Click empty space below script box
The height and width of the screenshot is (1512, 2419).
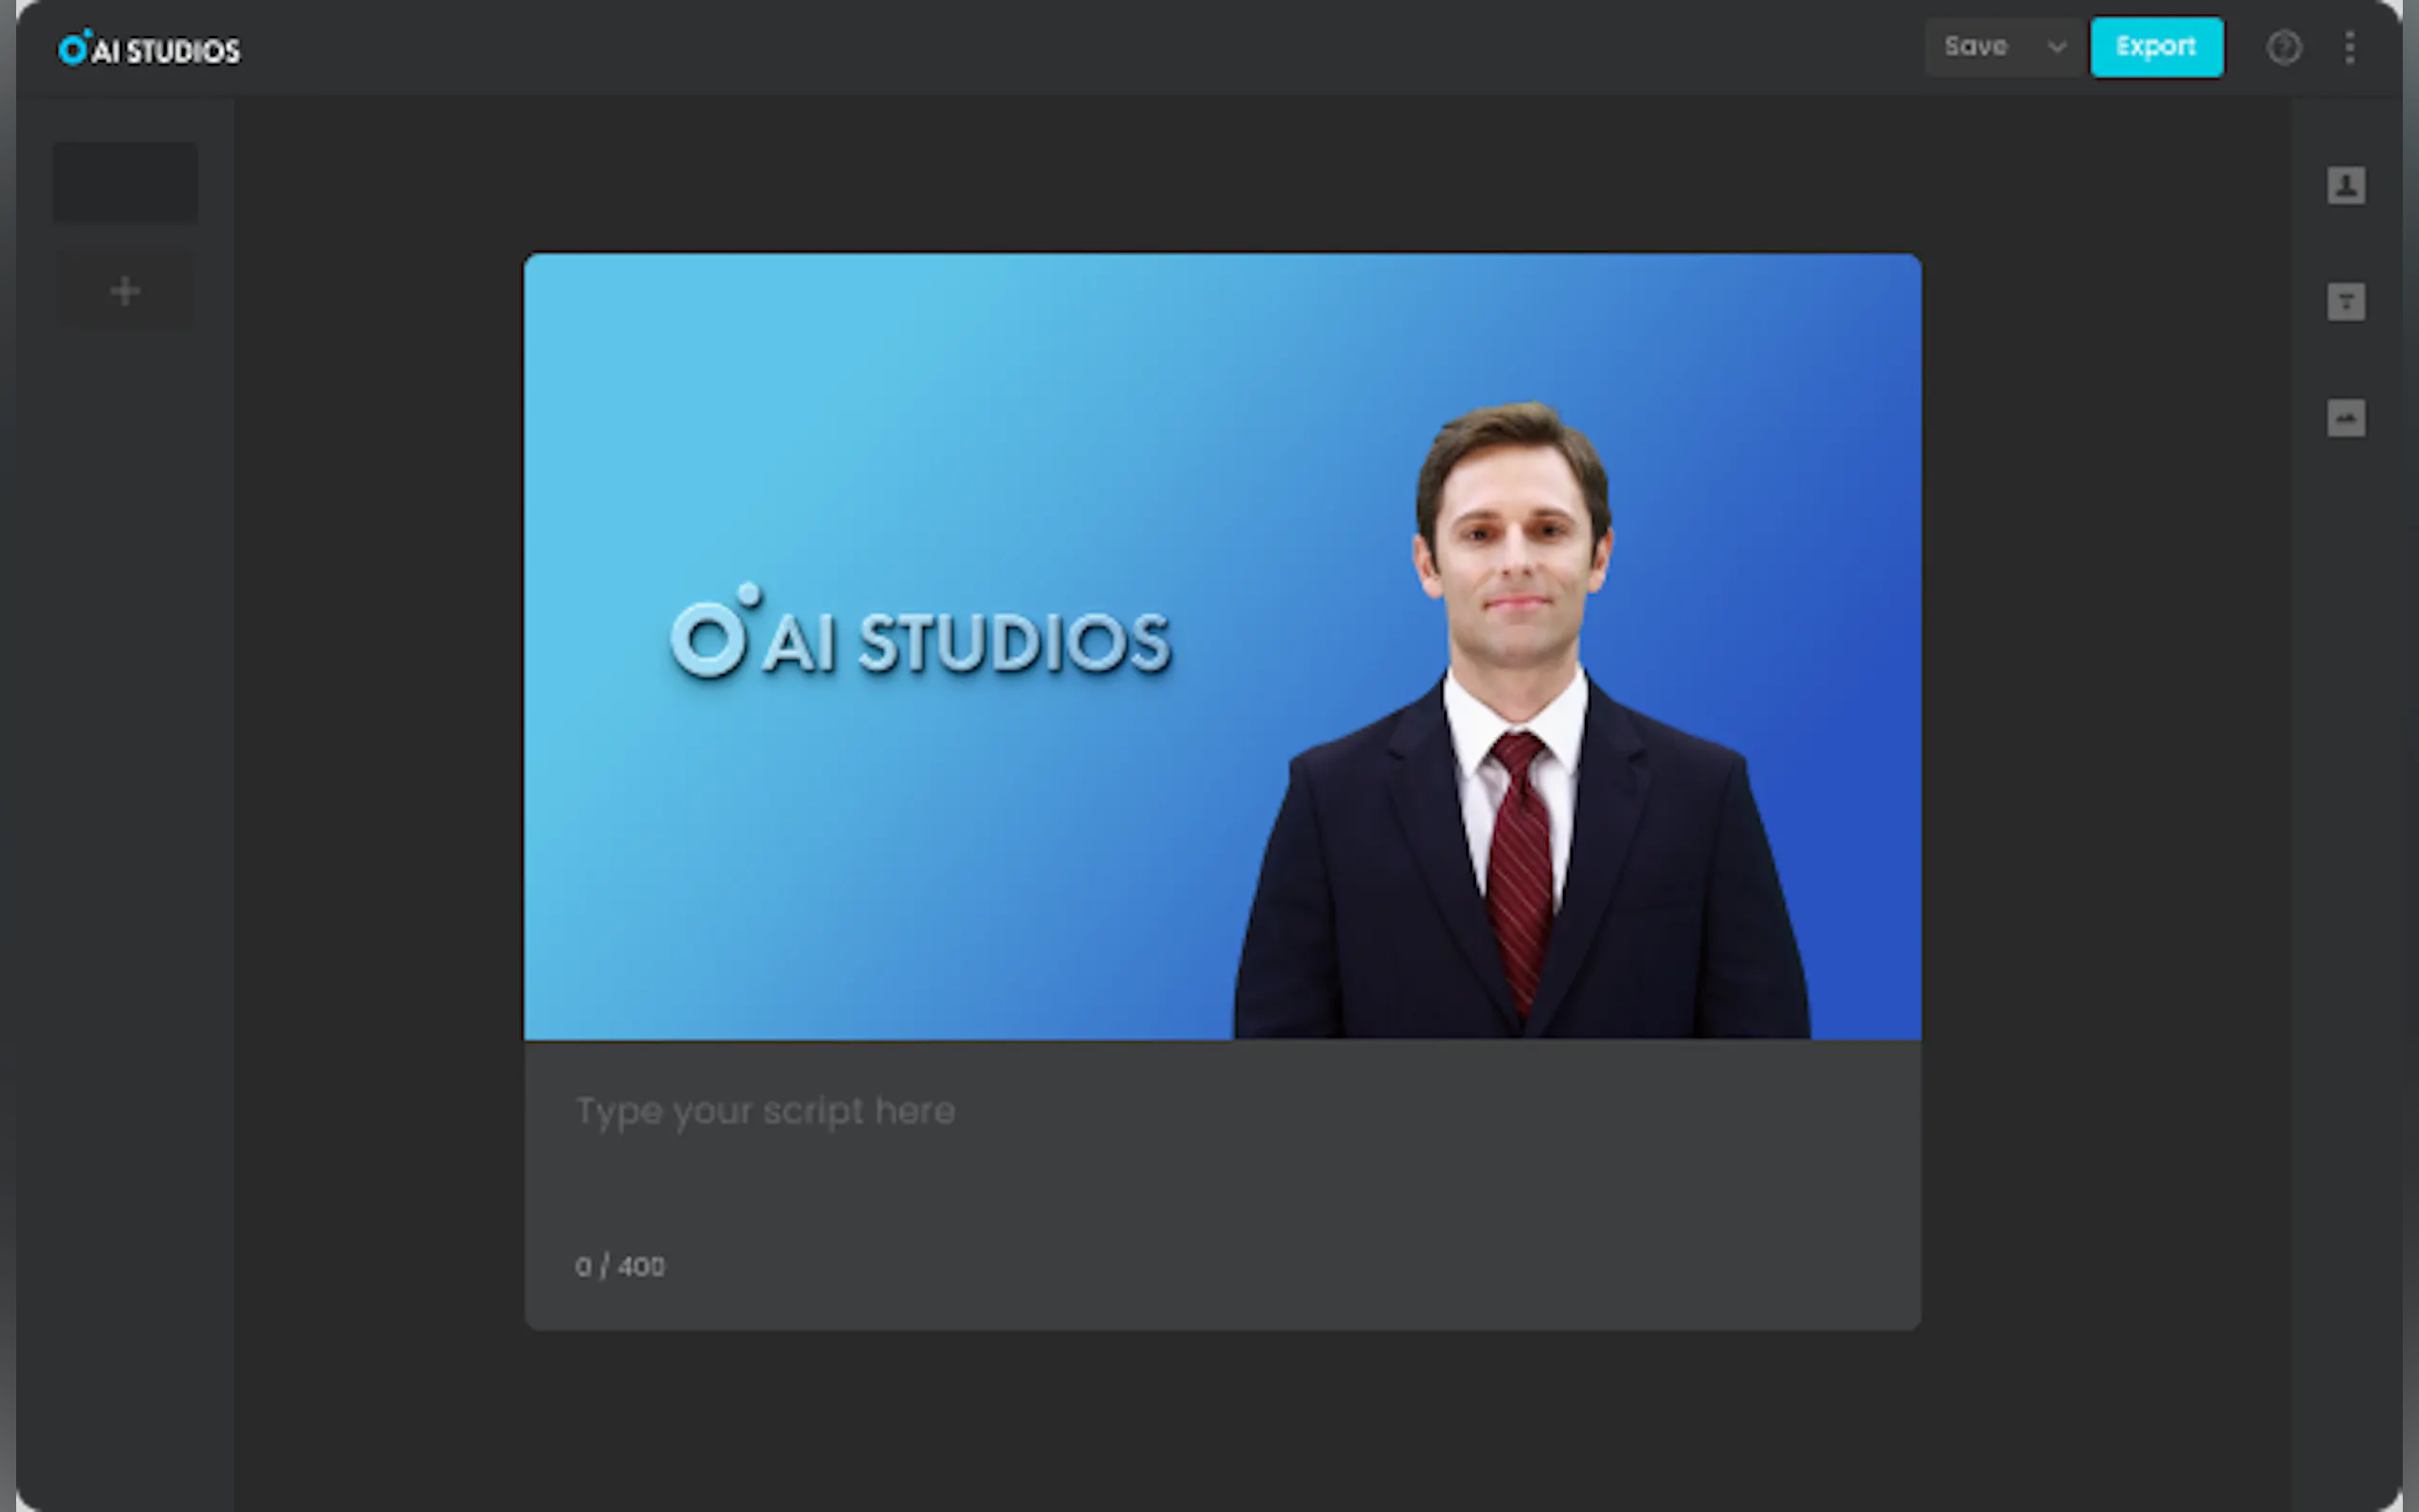1220,1420
